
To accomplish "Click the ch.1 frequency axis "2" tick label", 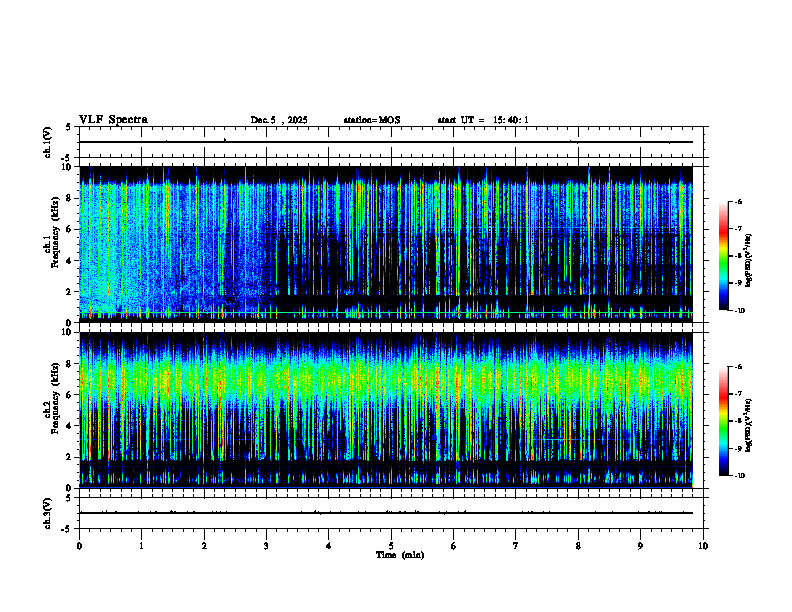I will click(x=69, y=292).
